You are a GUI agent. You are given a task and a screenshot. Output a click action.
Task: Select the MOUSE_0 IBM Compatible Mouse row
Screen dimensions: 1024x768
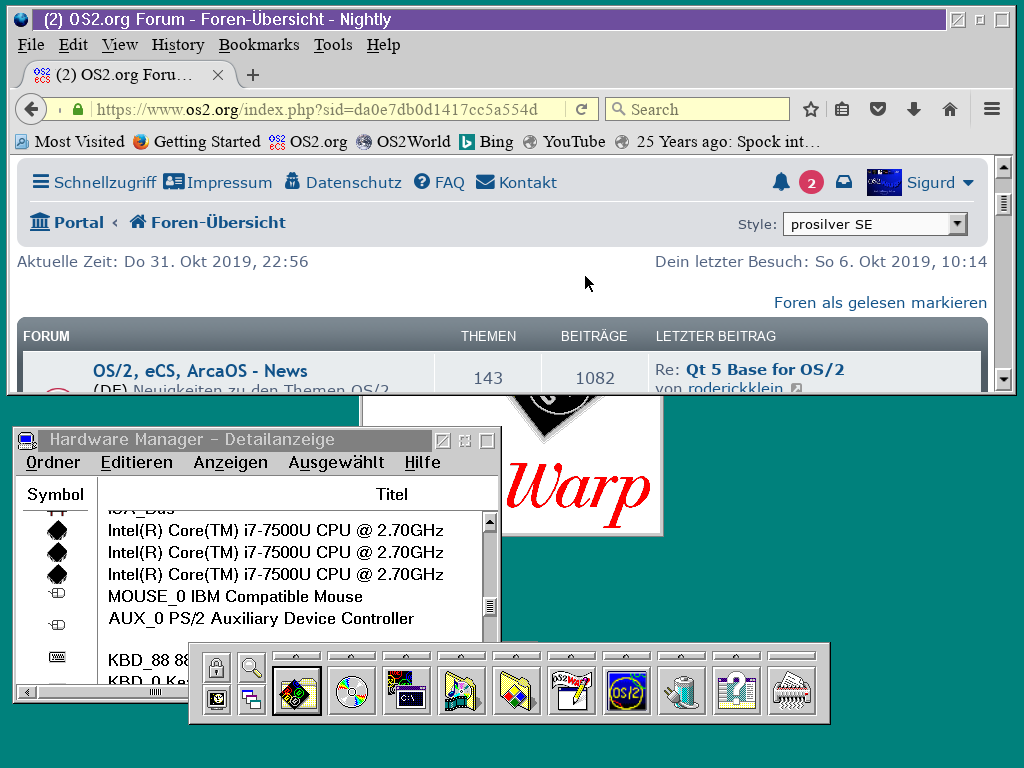point(235,596)
